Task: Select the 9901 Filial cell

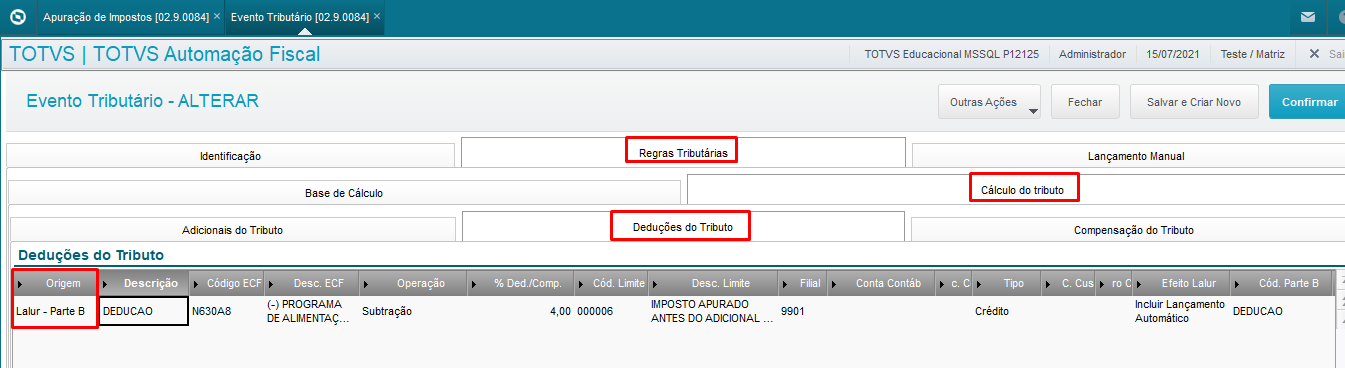Action: point(802,311)
